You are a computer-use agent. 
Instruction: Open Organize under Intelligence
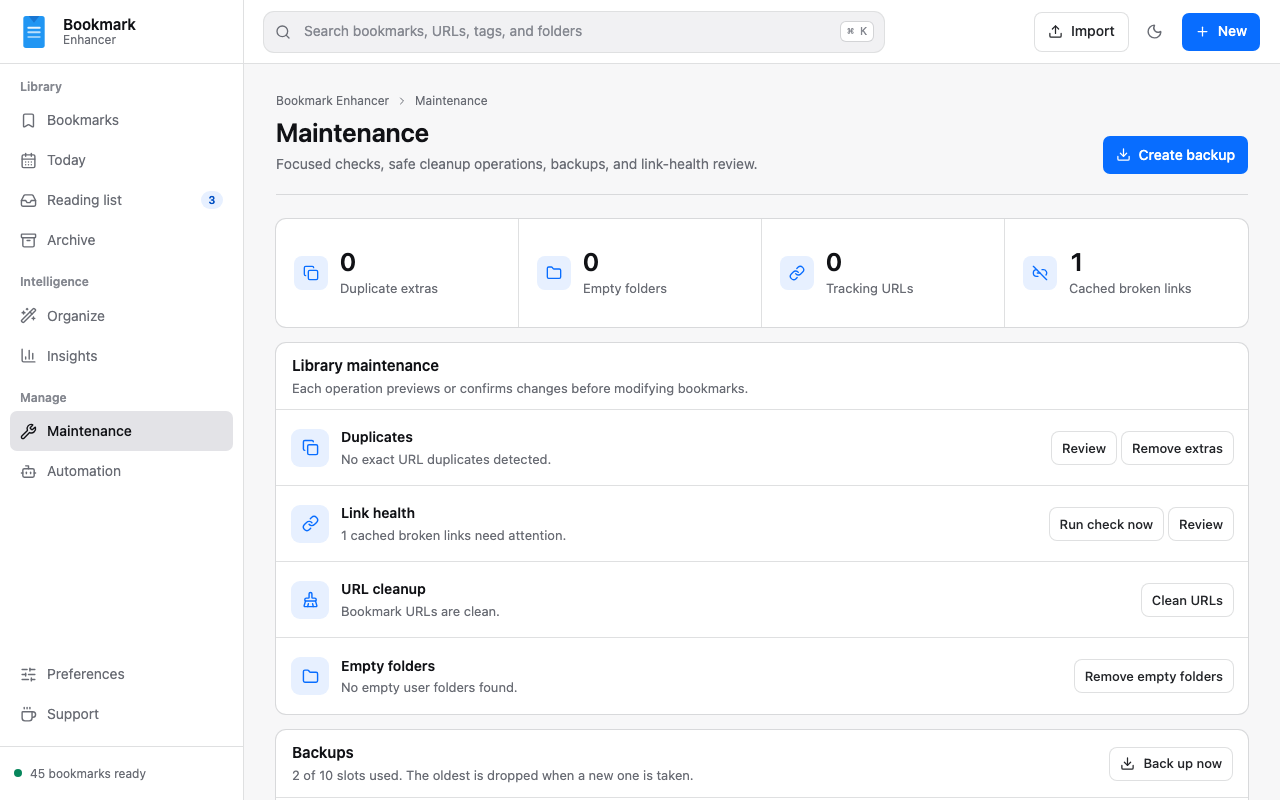coord(121,316)
